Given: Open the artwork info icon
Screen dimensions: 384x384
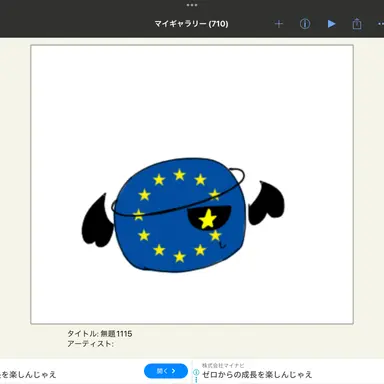Looking at the screenshot, I should point(305,24).
